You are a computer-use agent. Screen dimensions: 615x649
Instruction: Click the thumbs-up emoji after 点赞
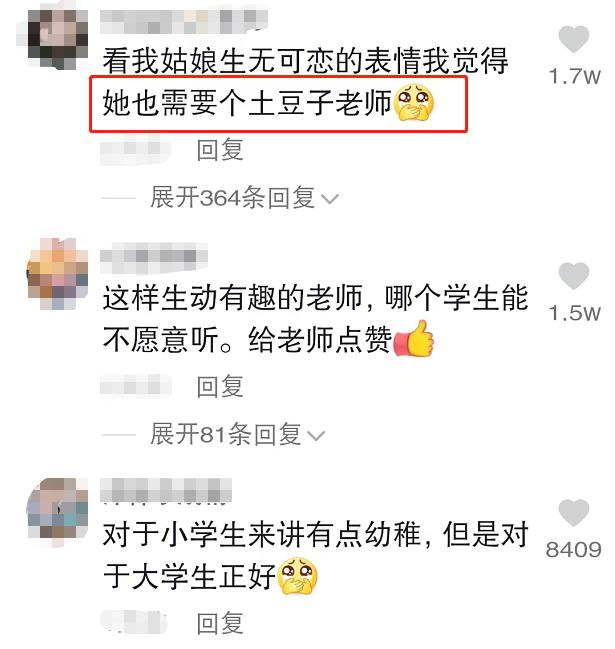pos(413,339)
